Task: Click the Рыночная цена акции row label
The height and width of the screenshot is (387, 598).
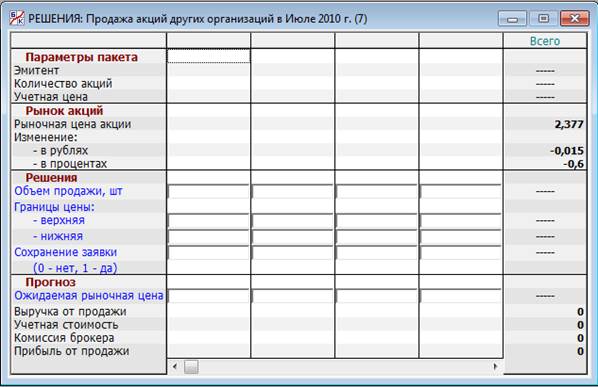Action: coord(72,124)
